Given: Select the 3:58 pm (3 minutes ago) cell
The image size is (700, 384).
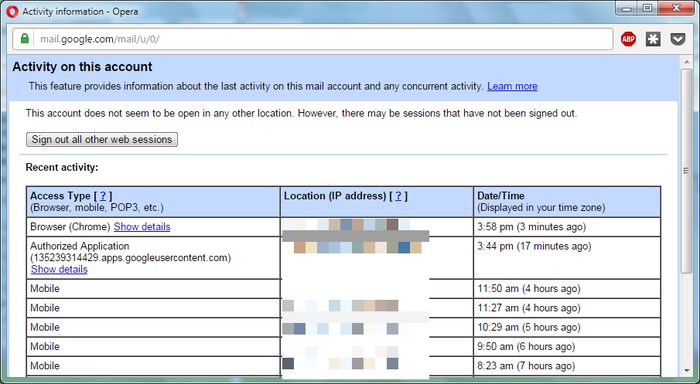Looking at the screenshot, I should 567,227.
